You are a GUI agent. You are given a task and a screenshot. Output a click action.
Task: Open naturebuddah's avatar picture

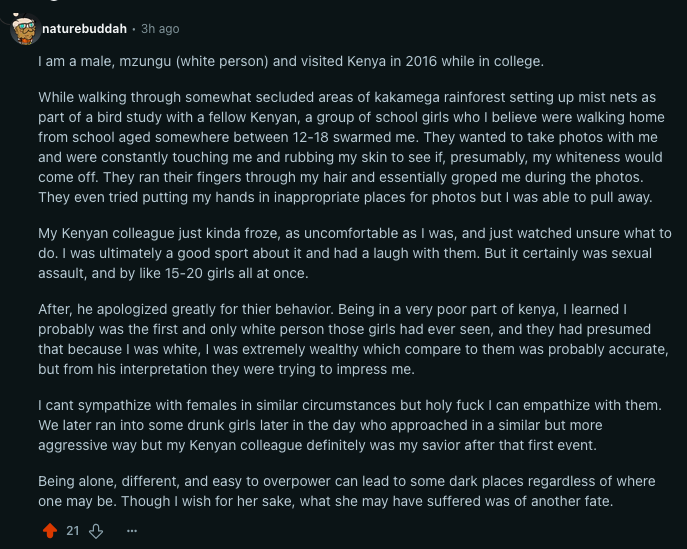tap(25, 29)
